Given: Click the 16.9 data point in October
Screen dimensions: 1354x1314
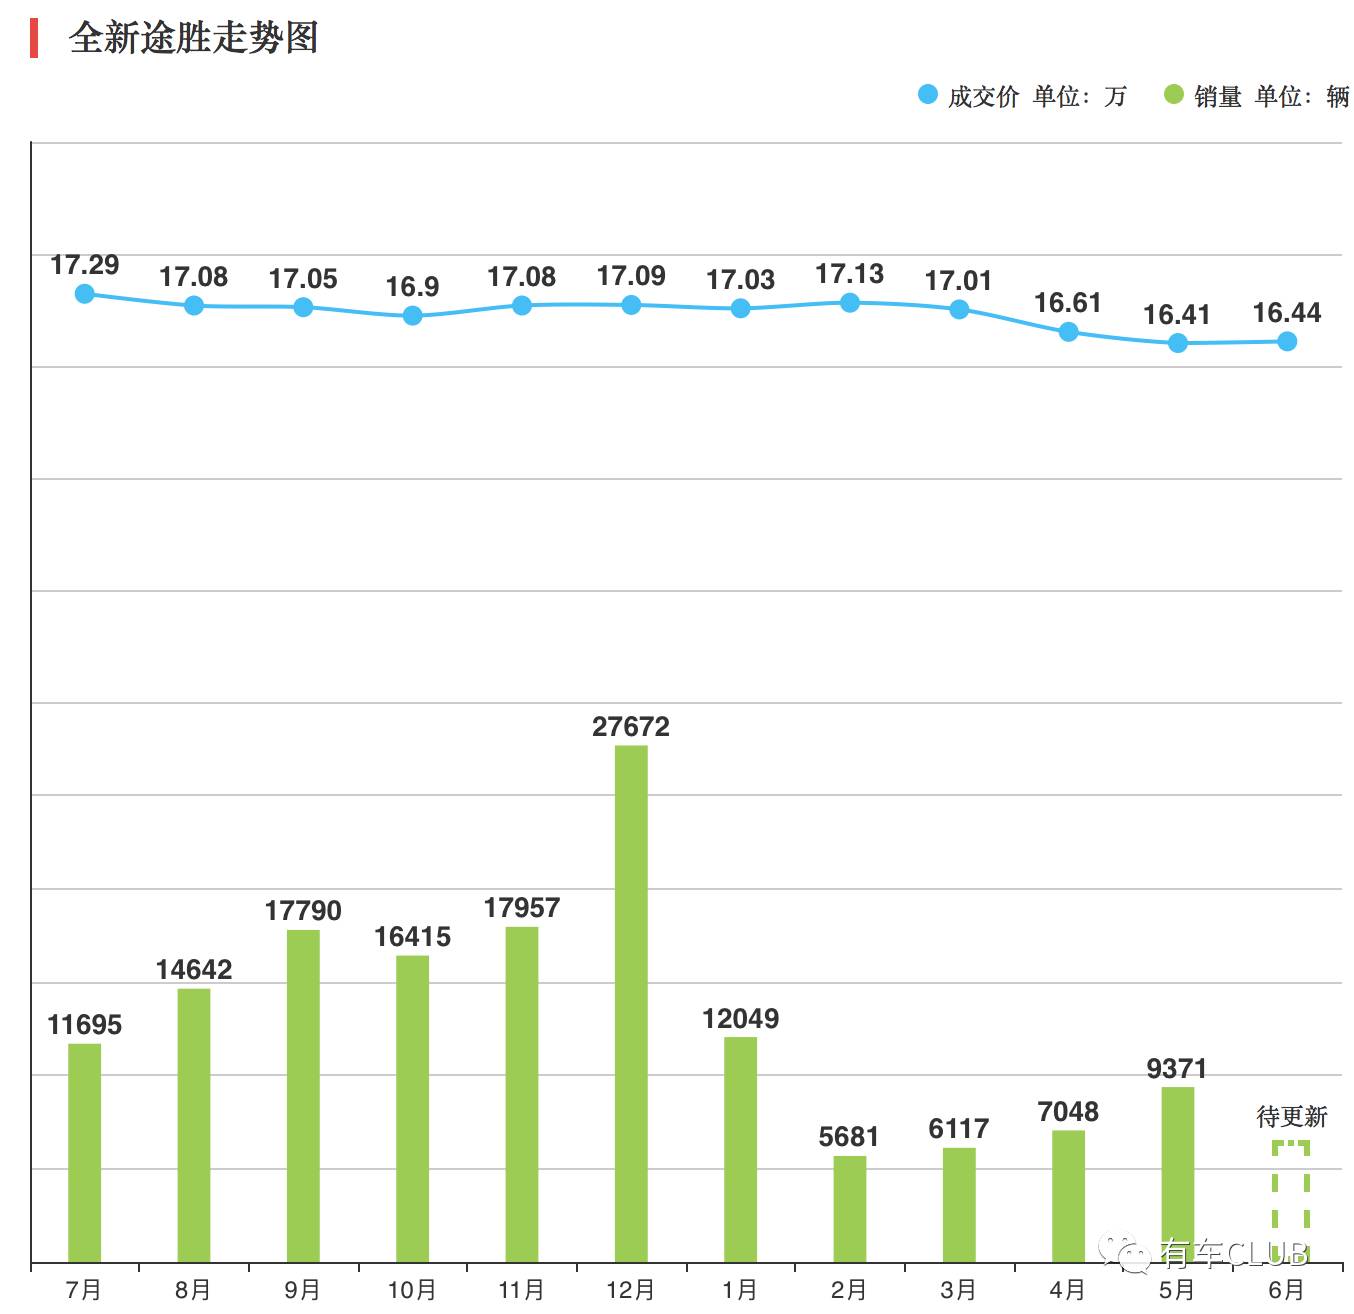Looking at the screenshot, I should tap(412, 315).
